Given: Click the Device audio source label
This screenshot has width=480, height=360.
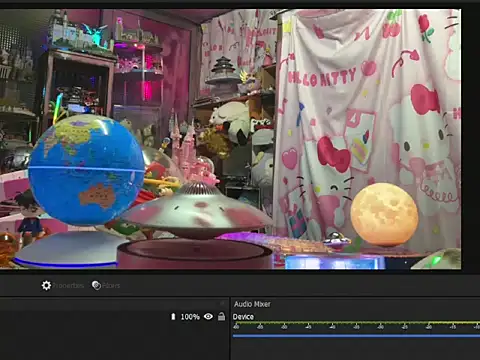Looking at the screenshot, I should click(x=243, y=317).
